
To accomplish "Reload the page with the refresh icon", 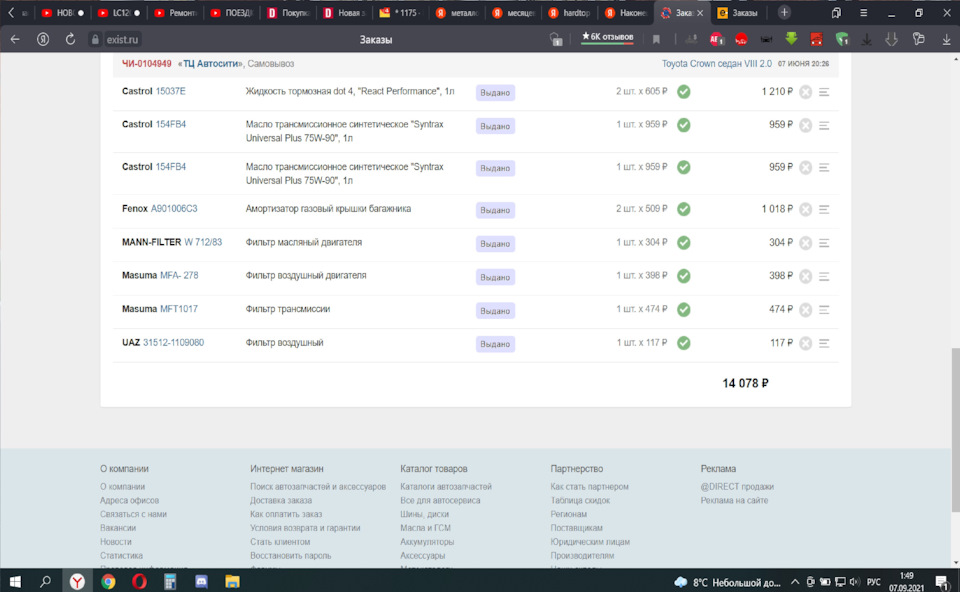I will [70, 39].
